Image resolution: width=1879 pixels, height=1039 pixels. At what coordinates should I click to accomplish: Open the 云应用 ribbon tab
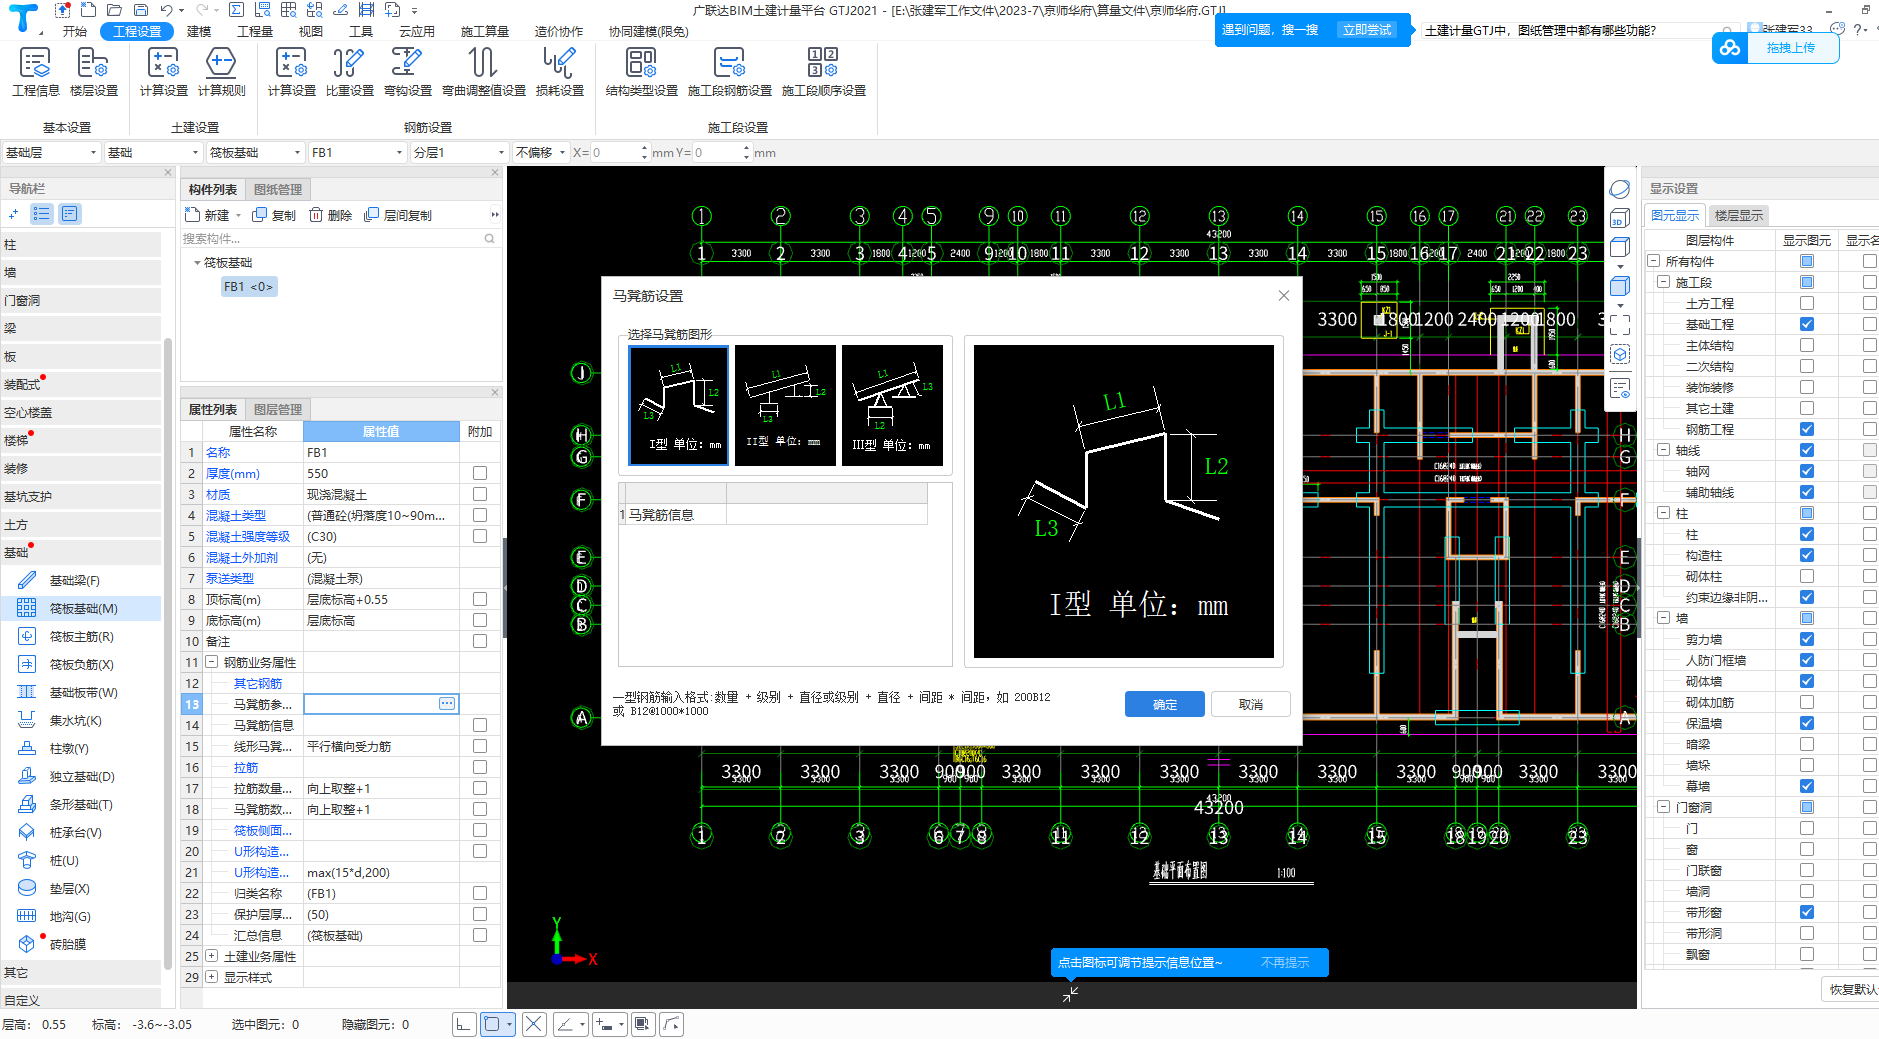tap(416, 31)
